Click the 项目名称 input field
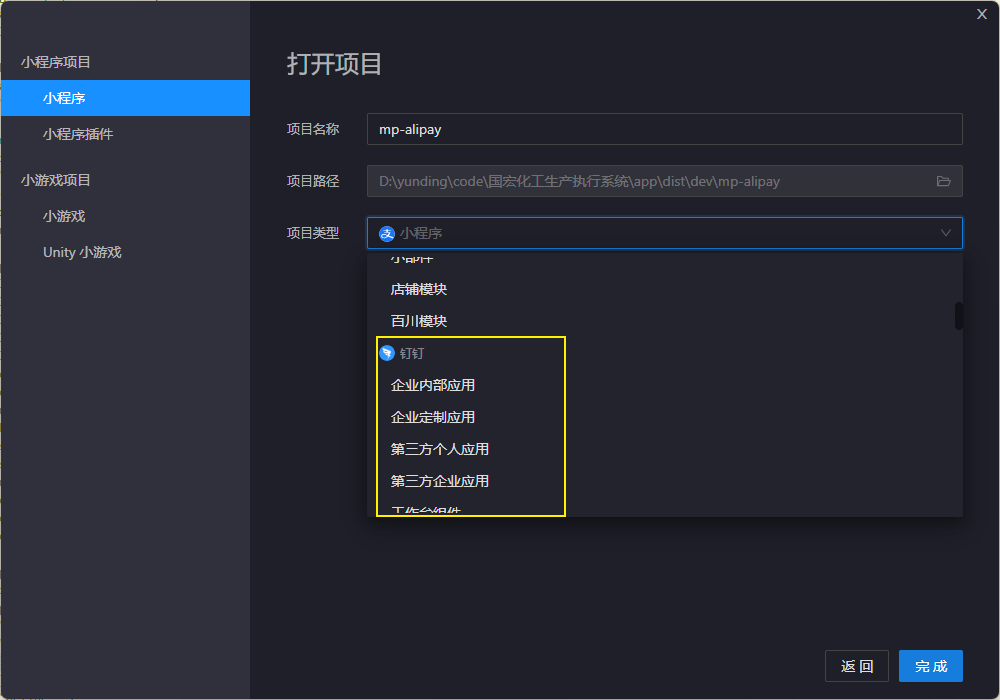The height and width of the screenshot is (700, 1000). (x=665, y=129)
